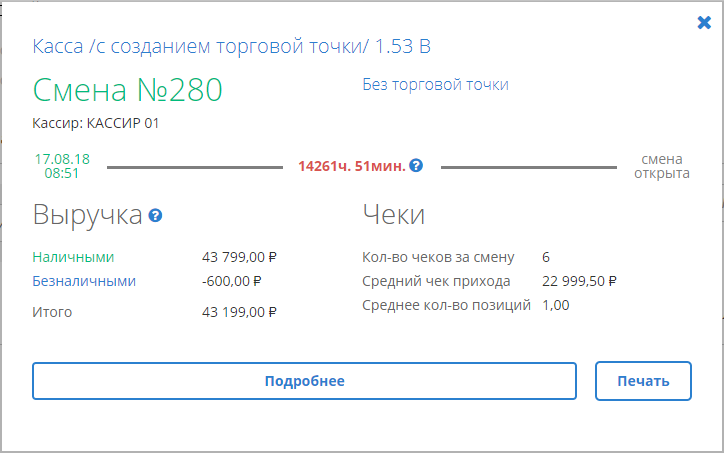Click the help icon beside shift duration

coord(416,166)
